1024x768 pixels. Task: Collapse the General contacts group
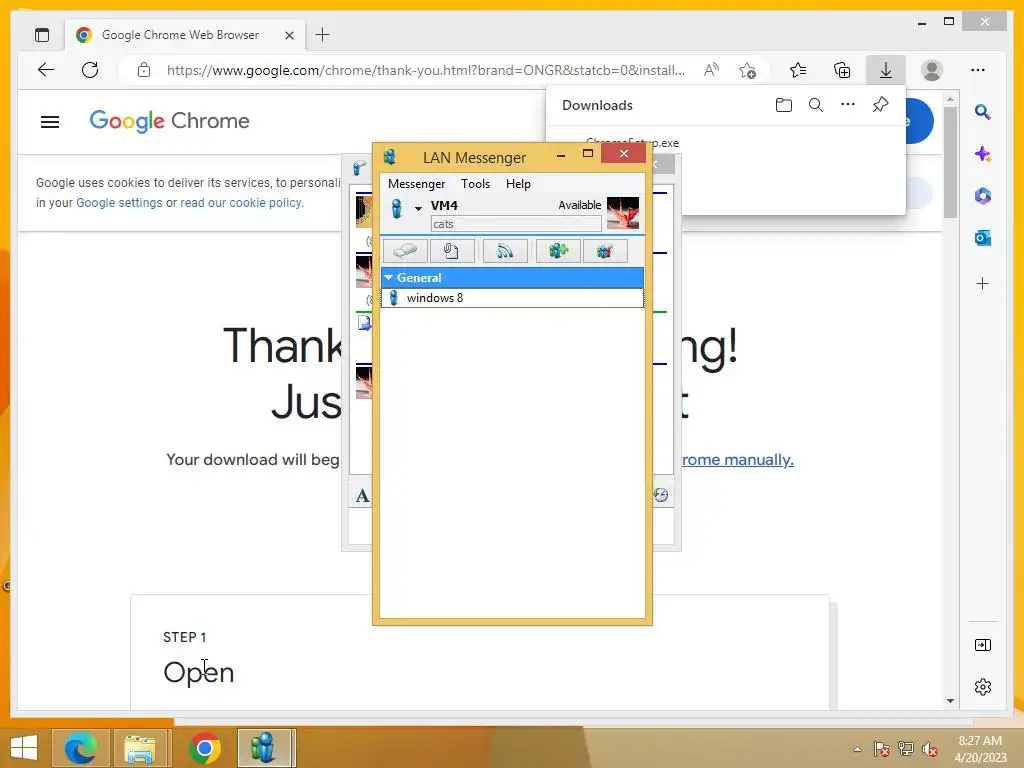tap(389, 278)
